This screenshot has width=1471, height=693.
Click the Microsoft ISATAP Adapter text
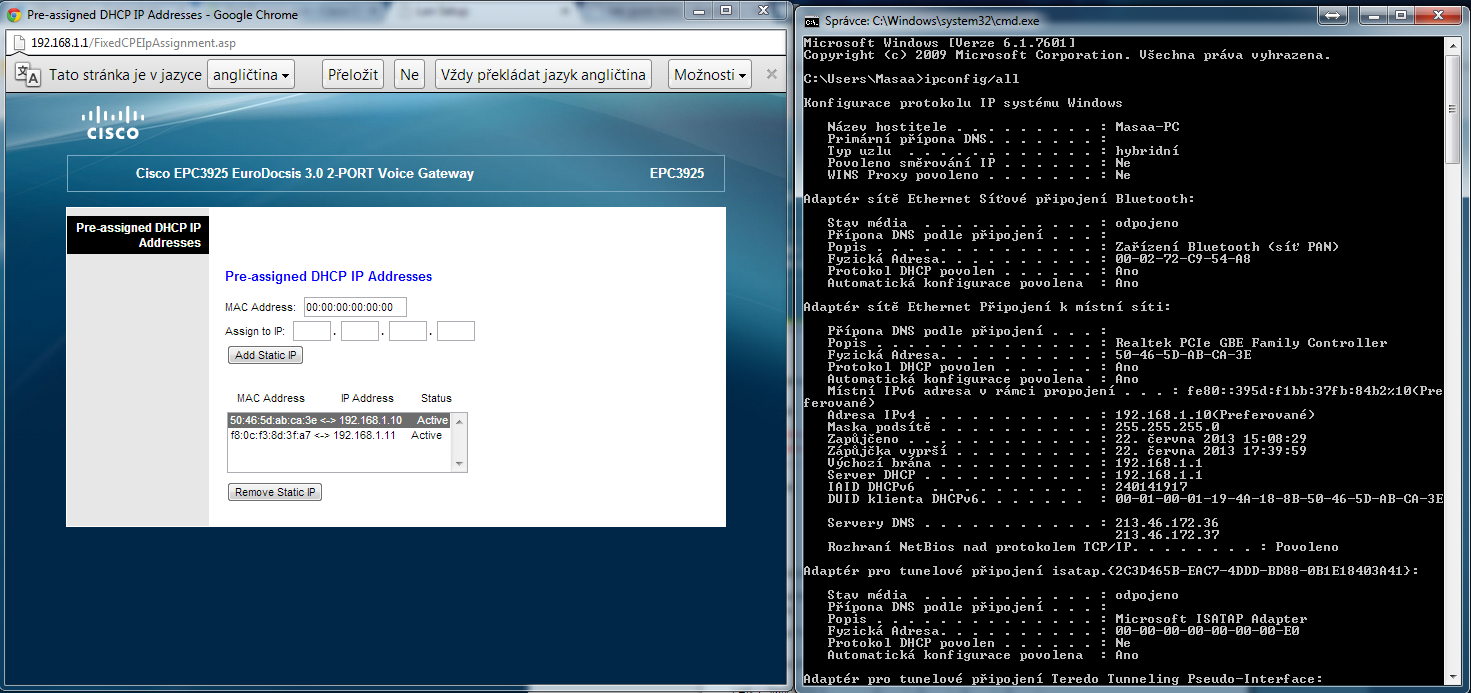pos(1211,619)
